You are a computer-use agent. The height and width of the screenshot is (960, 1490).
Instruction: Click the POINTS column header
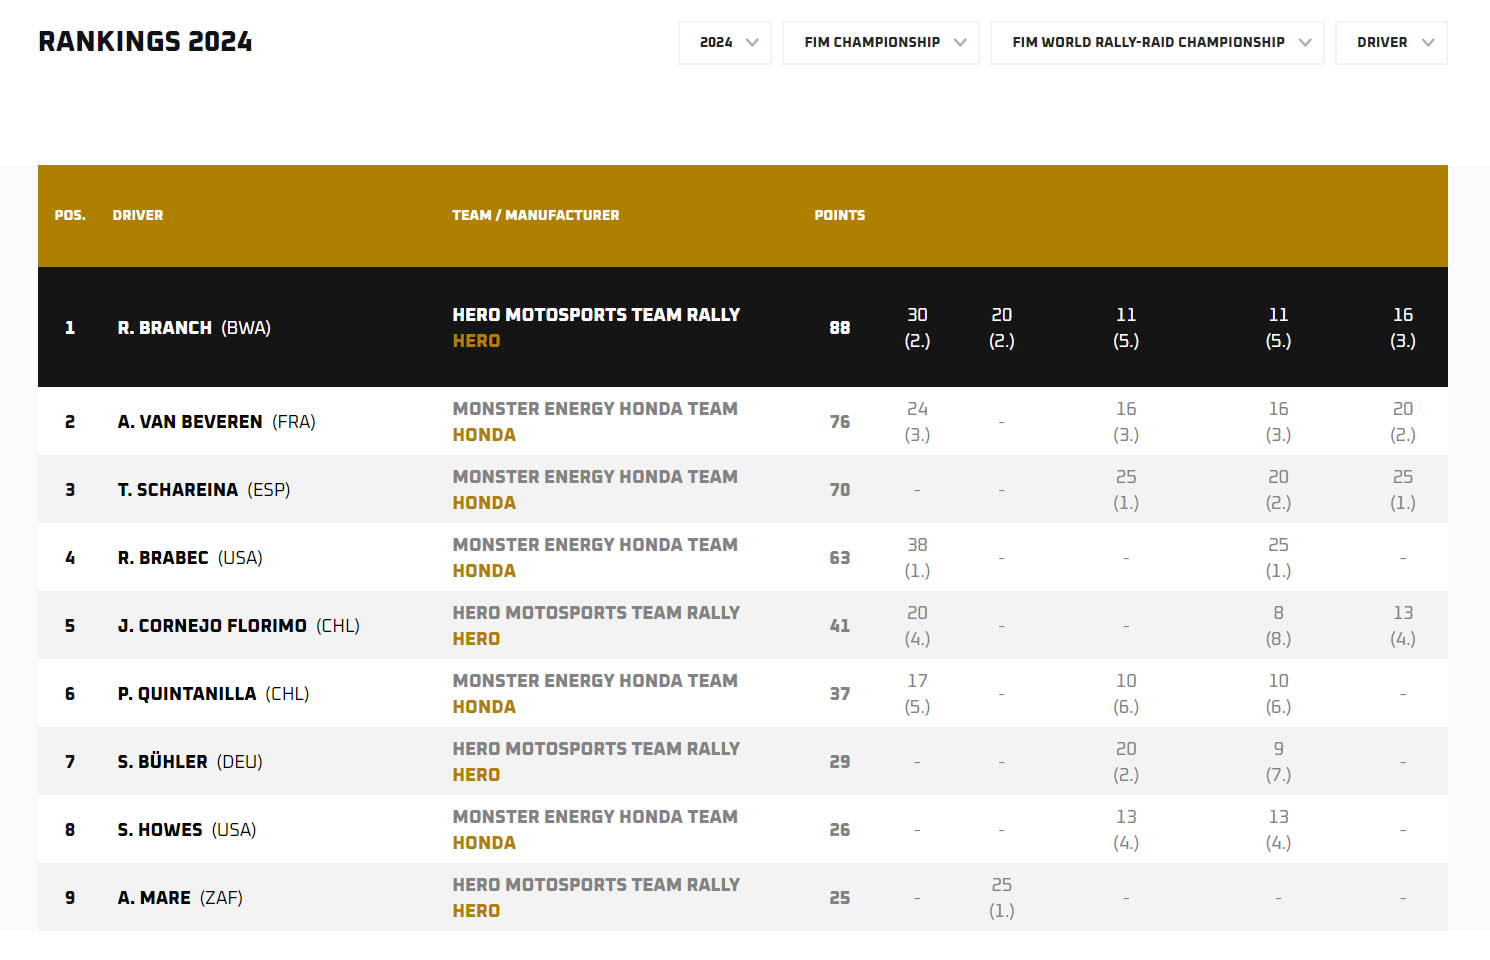coord(840,215)
